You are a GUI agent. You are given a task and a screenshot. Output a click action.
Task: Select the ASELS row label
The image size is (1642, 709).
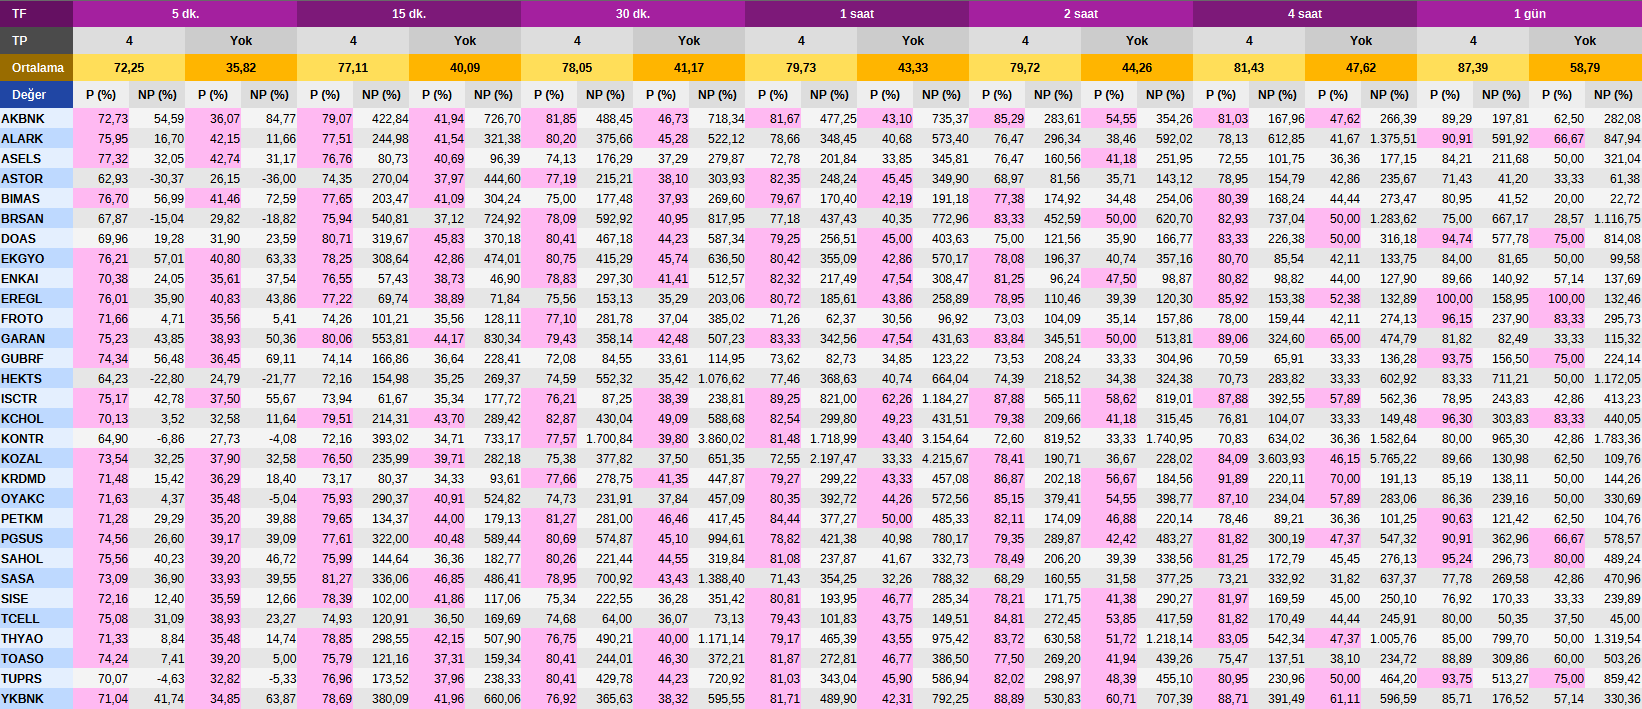coord(36,159)
